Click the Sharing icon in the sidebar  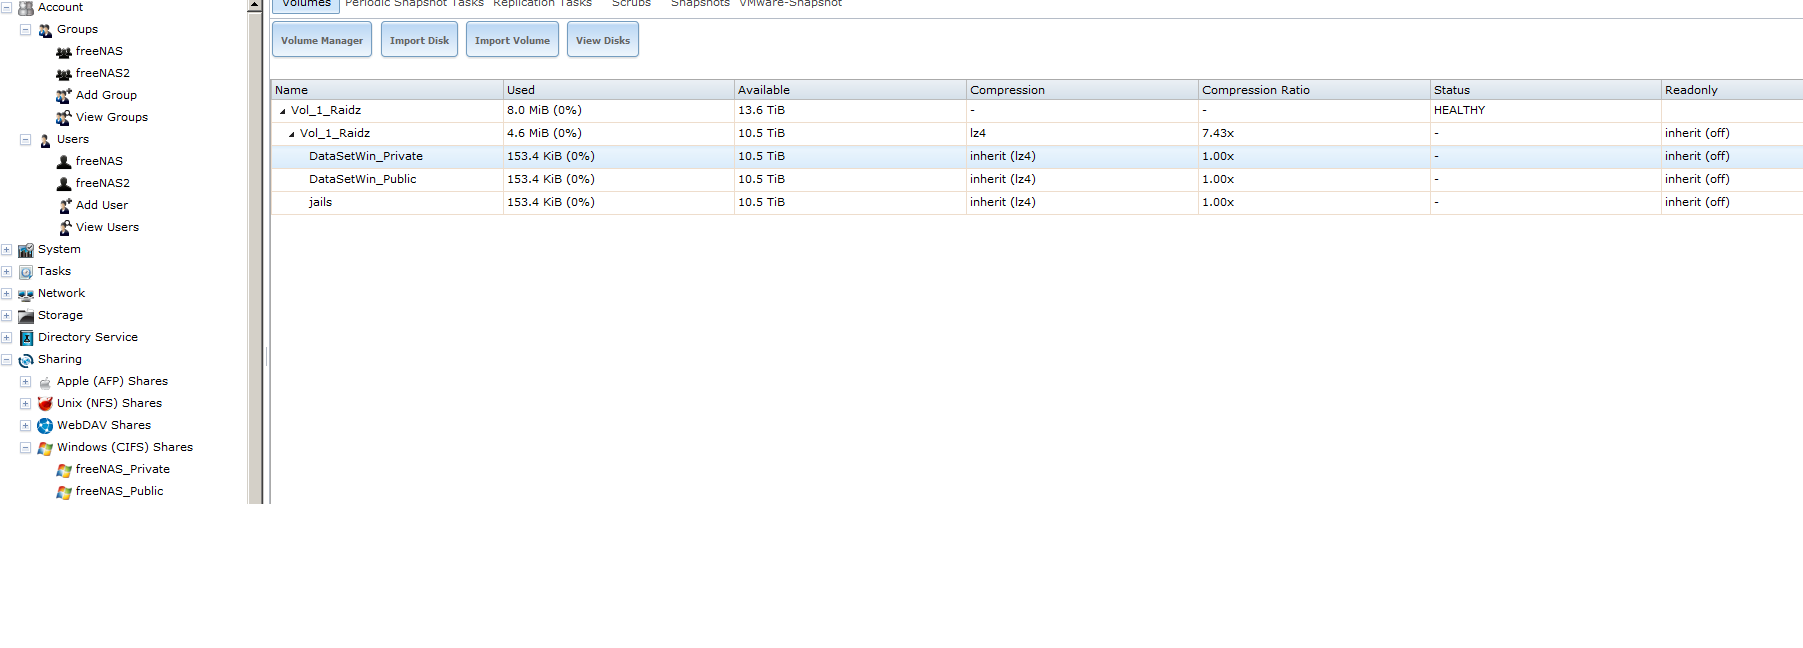pos(26,360)
